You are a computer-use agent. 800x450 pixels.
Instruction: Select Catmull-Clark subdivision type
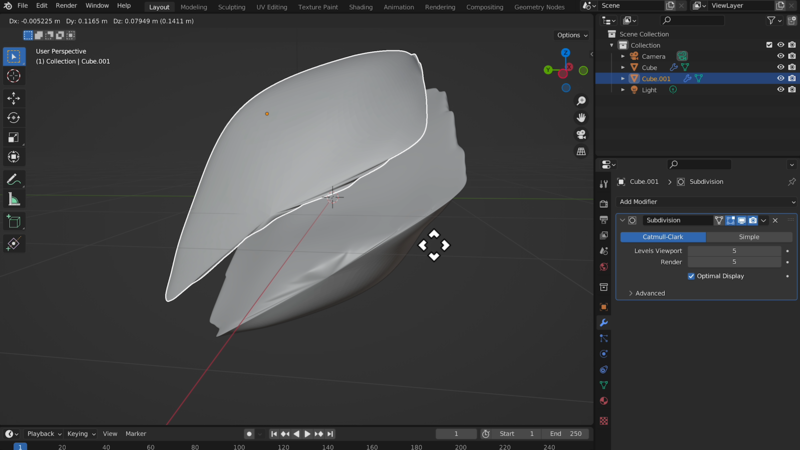(663, 237)
